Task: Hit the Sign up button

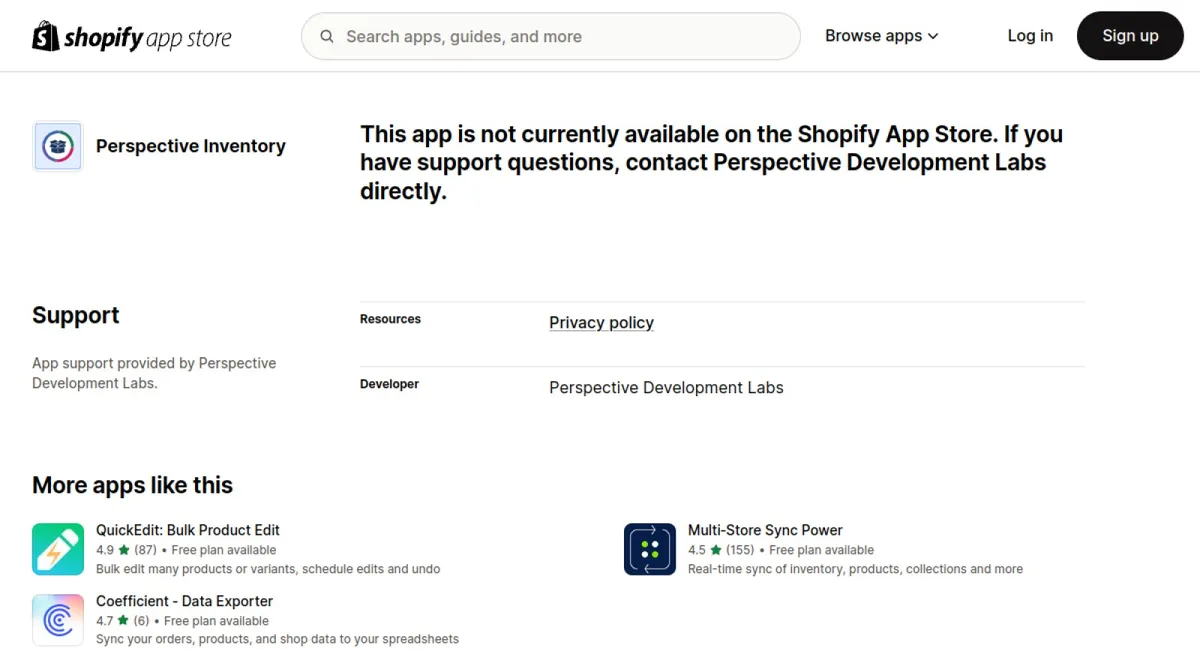Action: coord(1130,36)
